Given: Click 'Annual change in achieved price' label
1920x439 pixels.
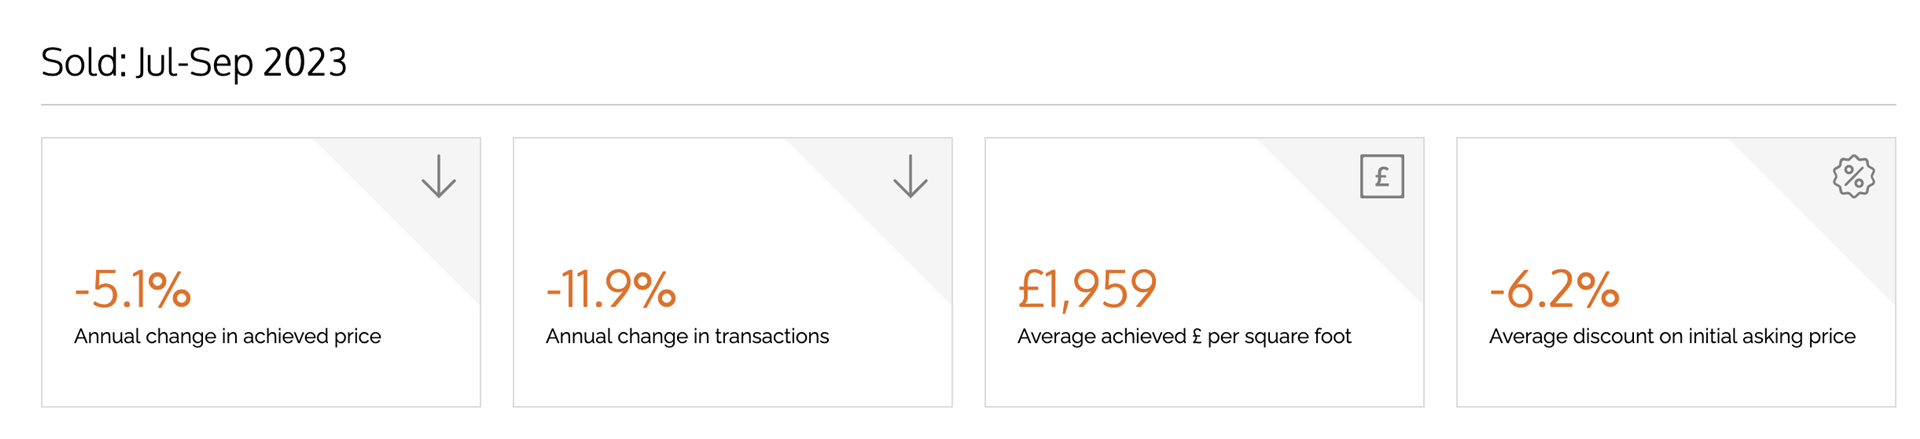Looking at the screenshot, I should click(227, 337).
